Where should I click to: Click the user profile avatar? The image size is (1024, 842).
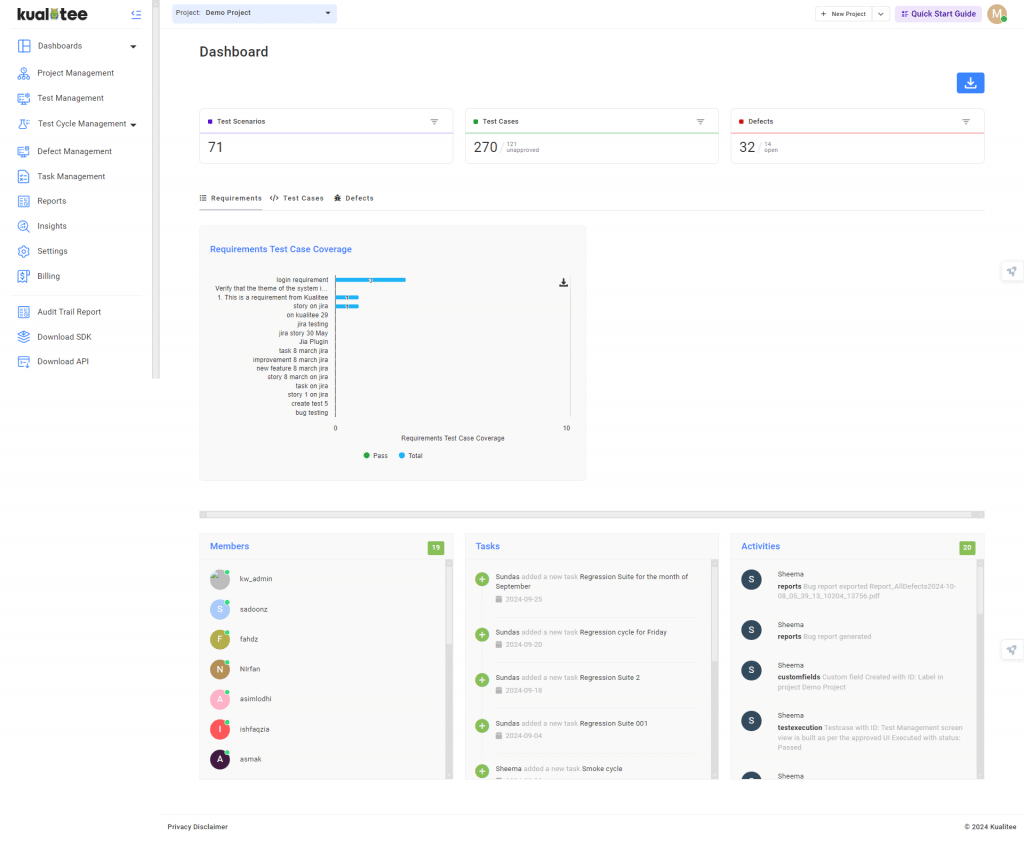(x=997, y=14)
